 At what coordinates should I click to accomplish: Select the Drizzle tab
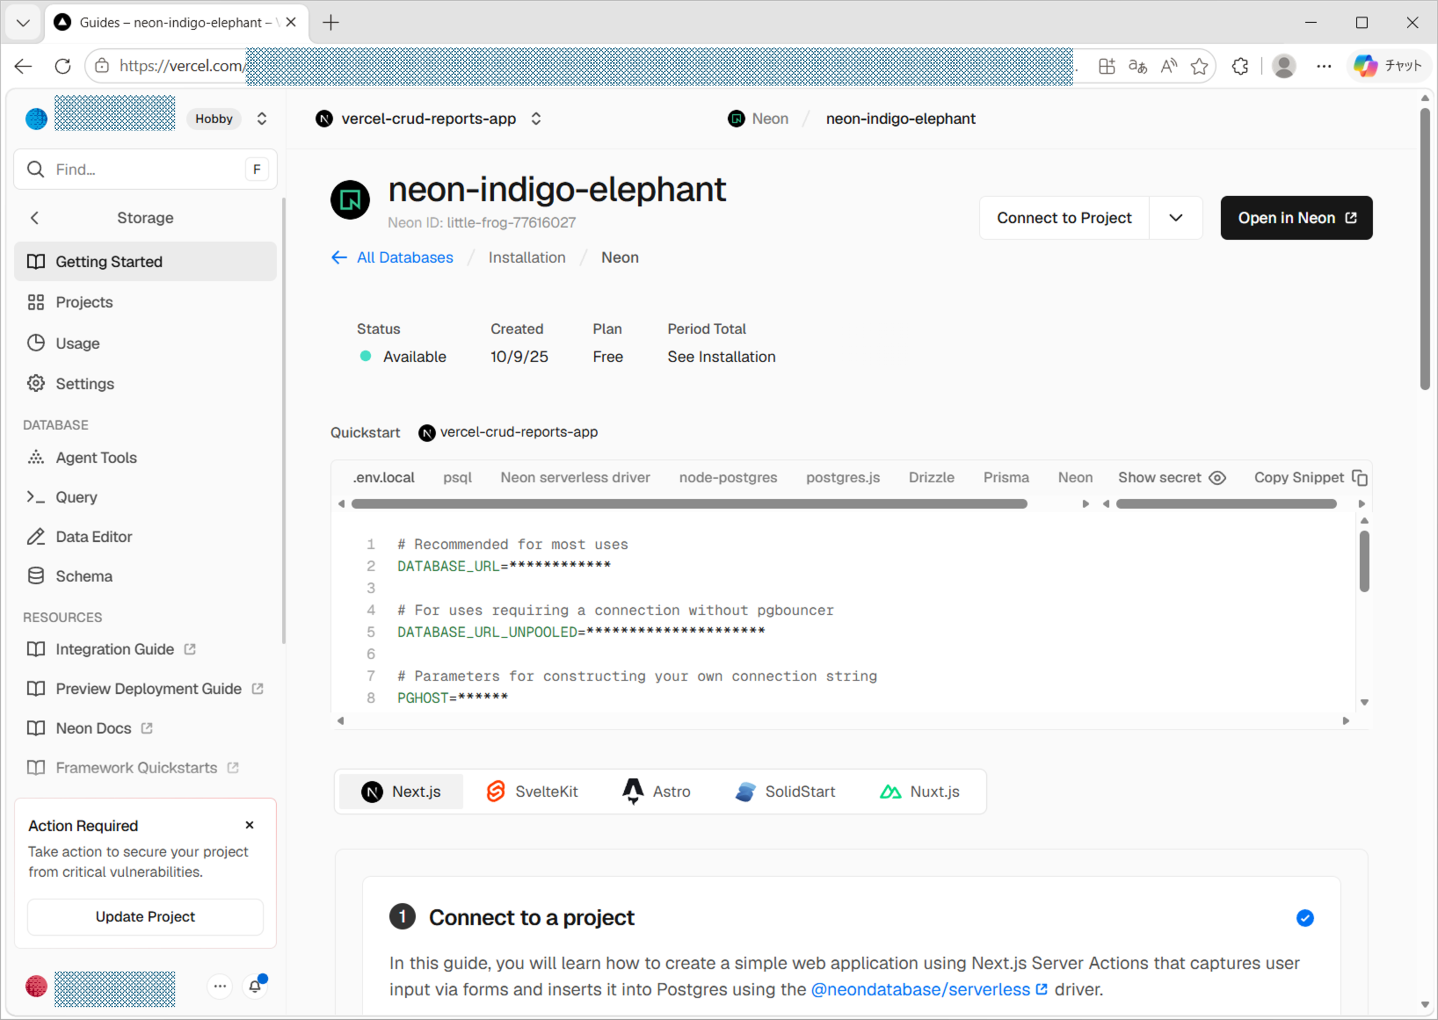[931, 477]
